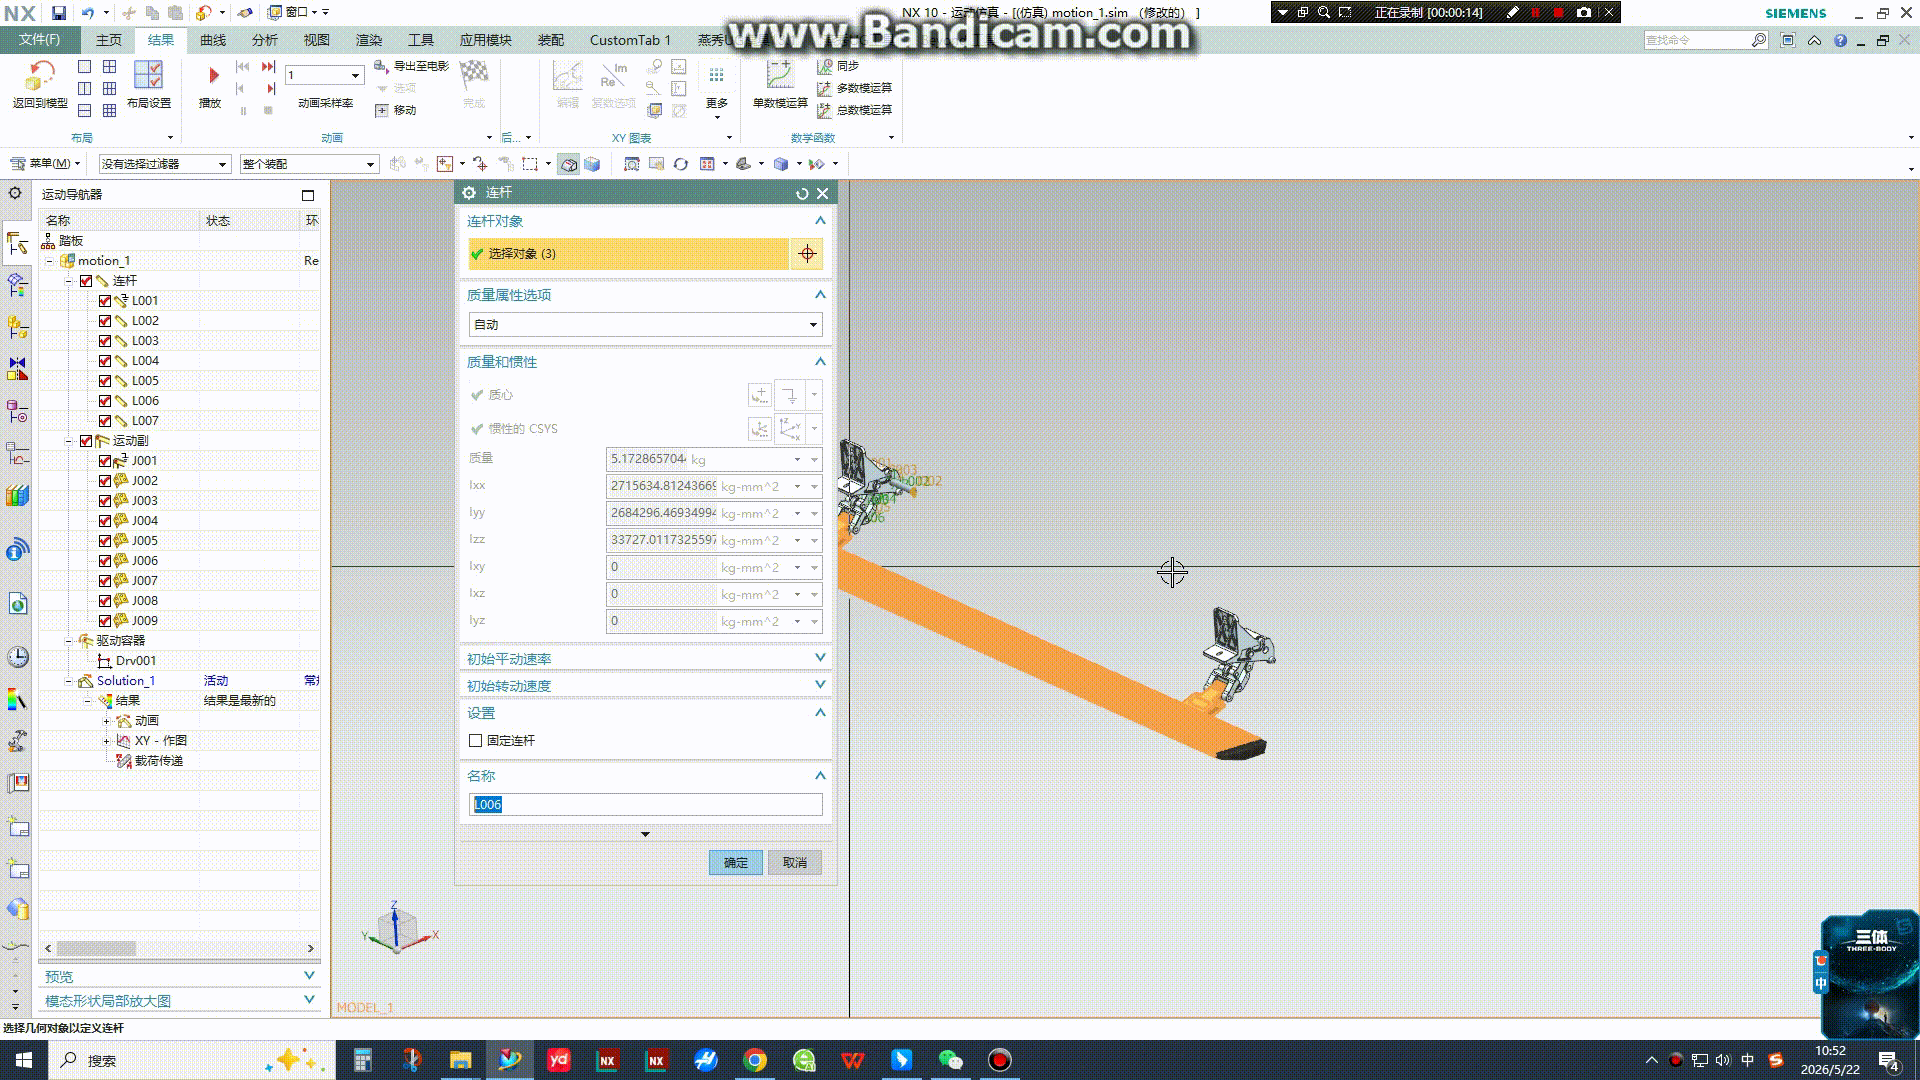Switch to the Analysis ribbon tab
The height and width of the screenshot is (1080, 1920).
click(x=265, y=40)
